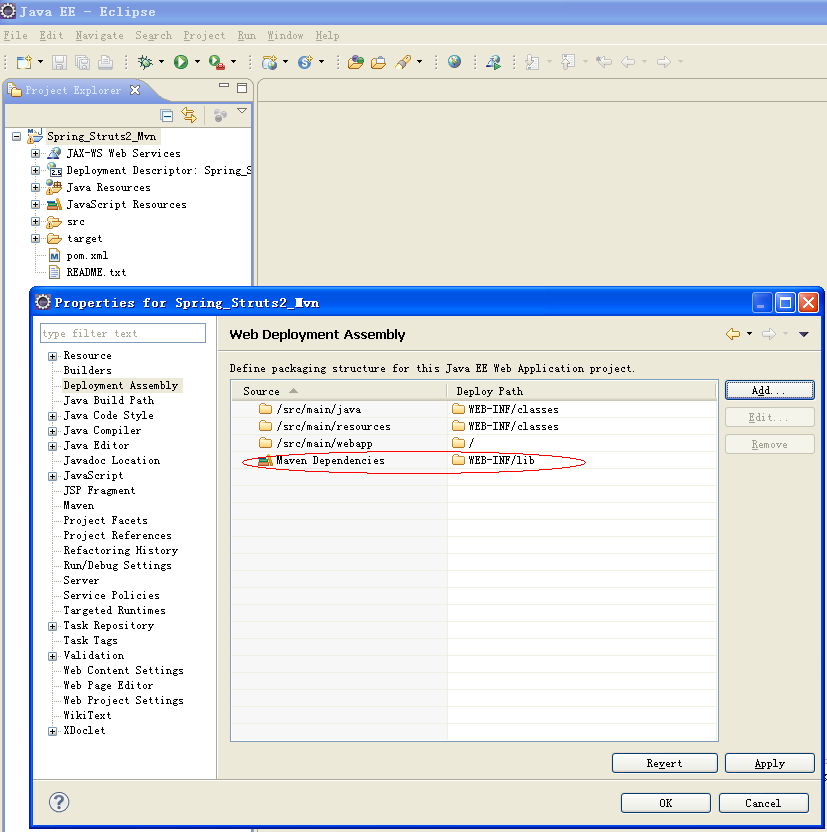The width and height of the screenshot is (827, 832).
Task: Click the Run Last Tool icon
Action: click(x=216, y=62)
